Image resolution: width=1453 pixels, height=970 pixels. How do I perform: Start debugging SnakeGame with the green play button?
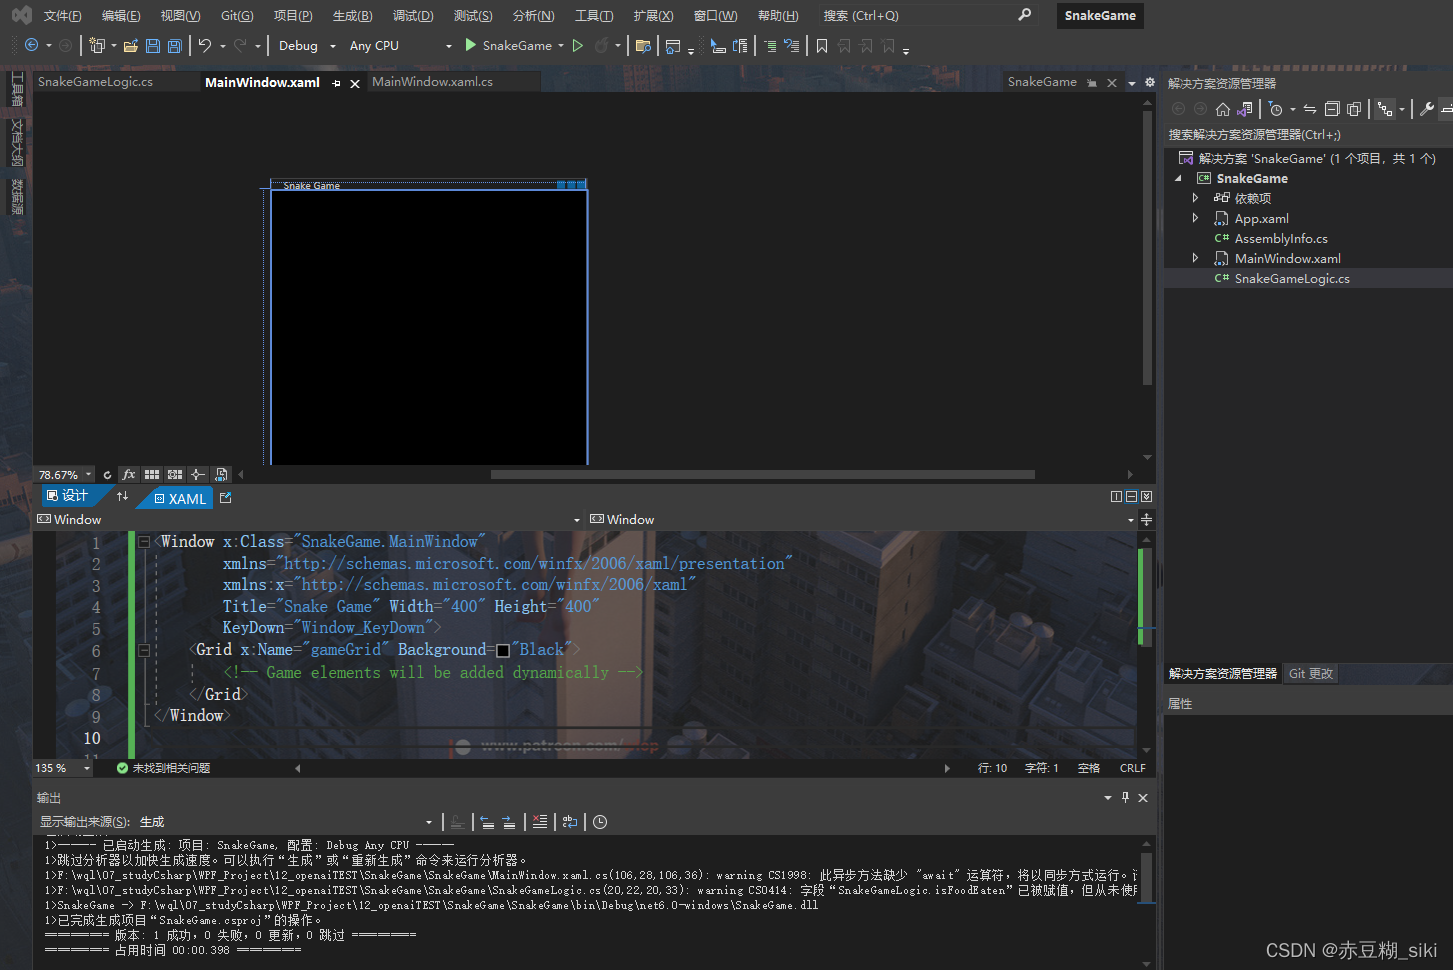pos(470,45)
